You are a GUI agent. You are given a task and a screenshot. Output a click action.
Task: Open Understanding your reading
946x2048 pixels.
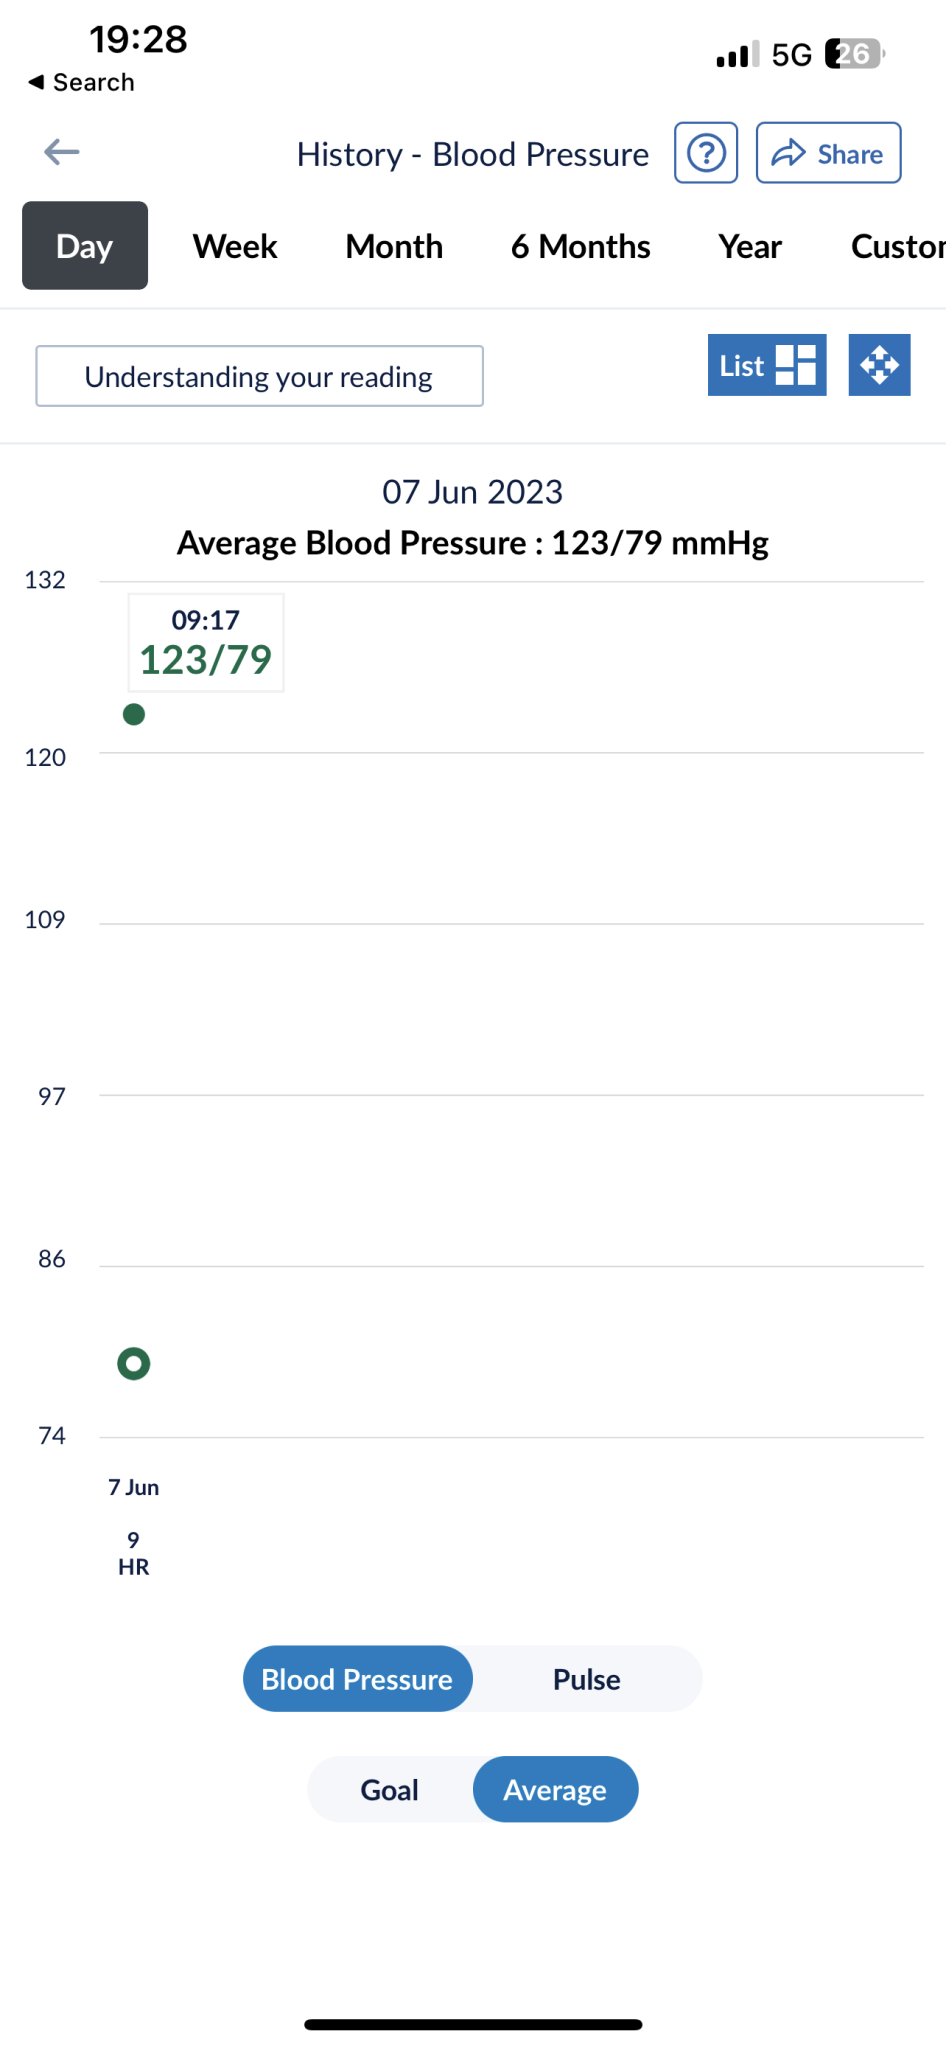click(x=259, y=376)
